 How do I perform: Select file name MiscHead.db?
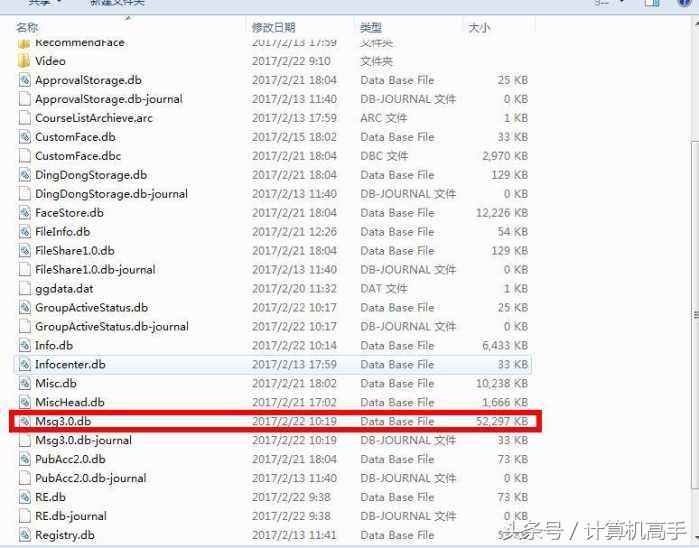pyautogui.click(x=70, y=402)
